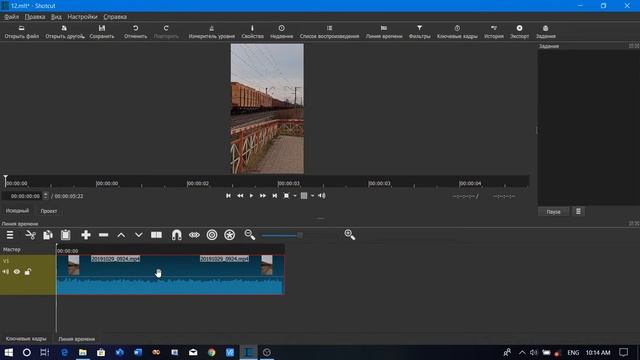Switch to bottom Ключевые кадры tab
640x360 pixels.
[x=26, y=339]
